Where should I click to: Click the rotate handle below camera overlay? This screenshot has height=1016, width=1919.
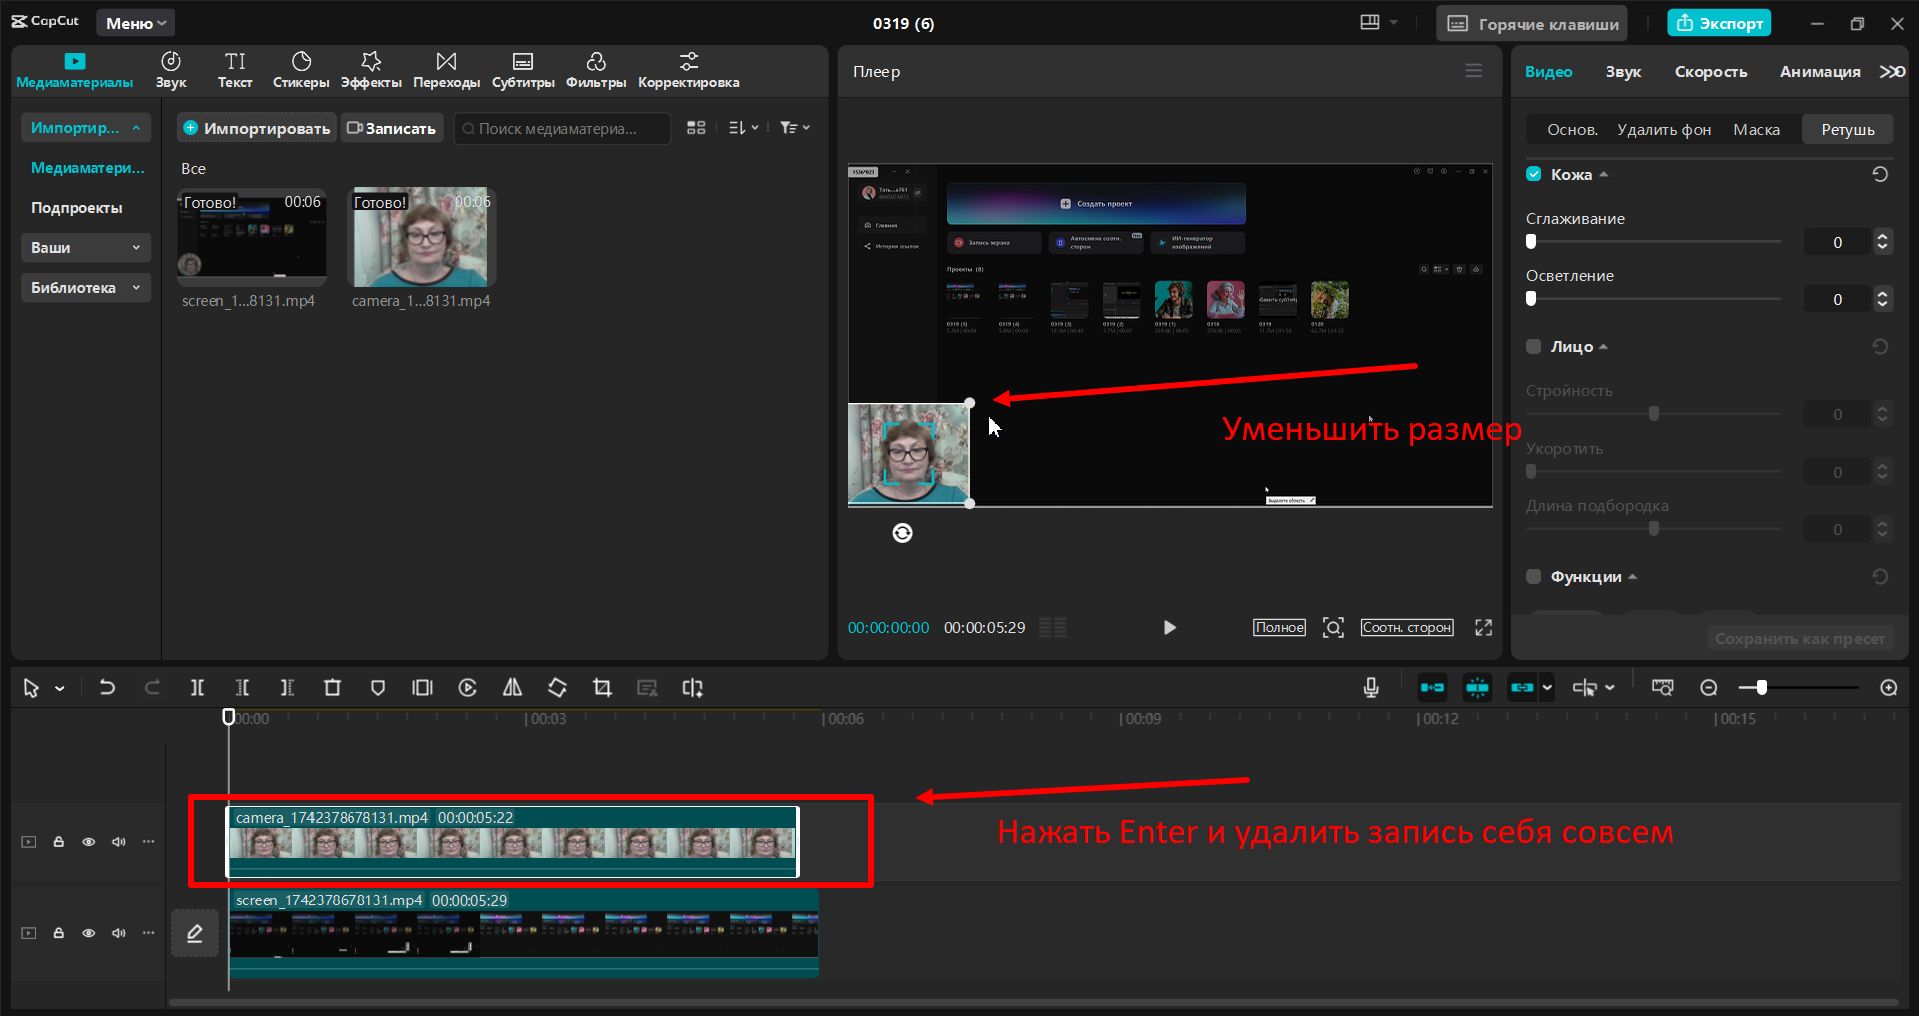902,533
